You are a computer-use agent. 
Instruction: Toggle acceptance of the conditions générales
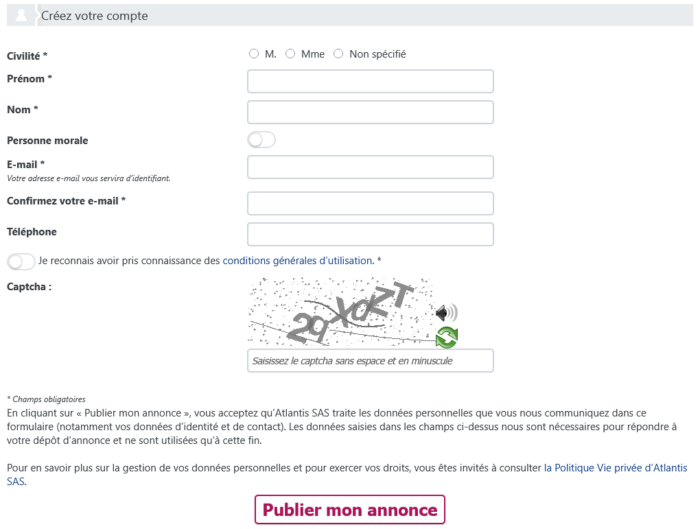point(20,261)
